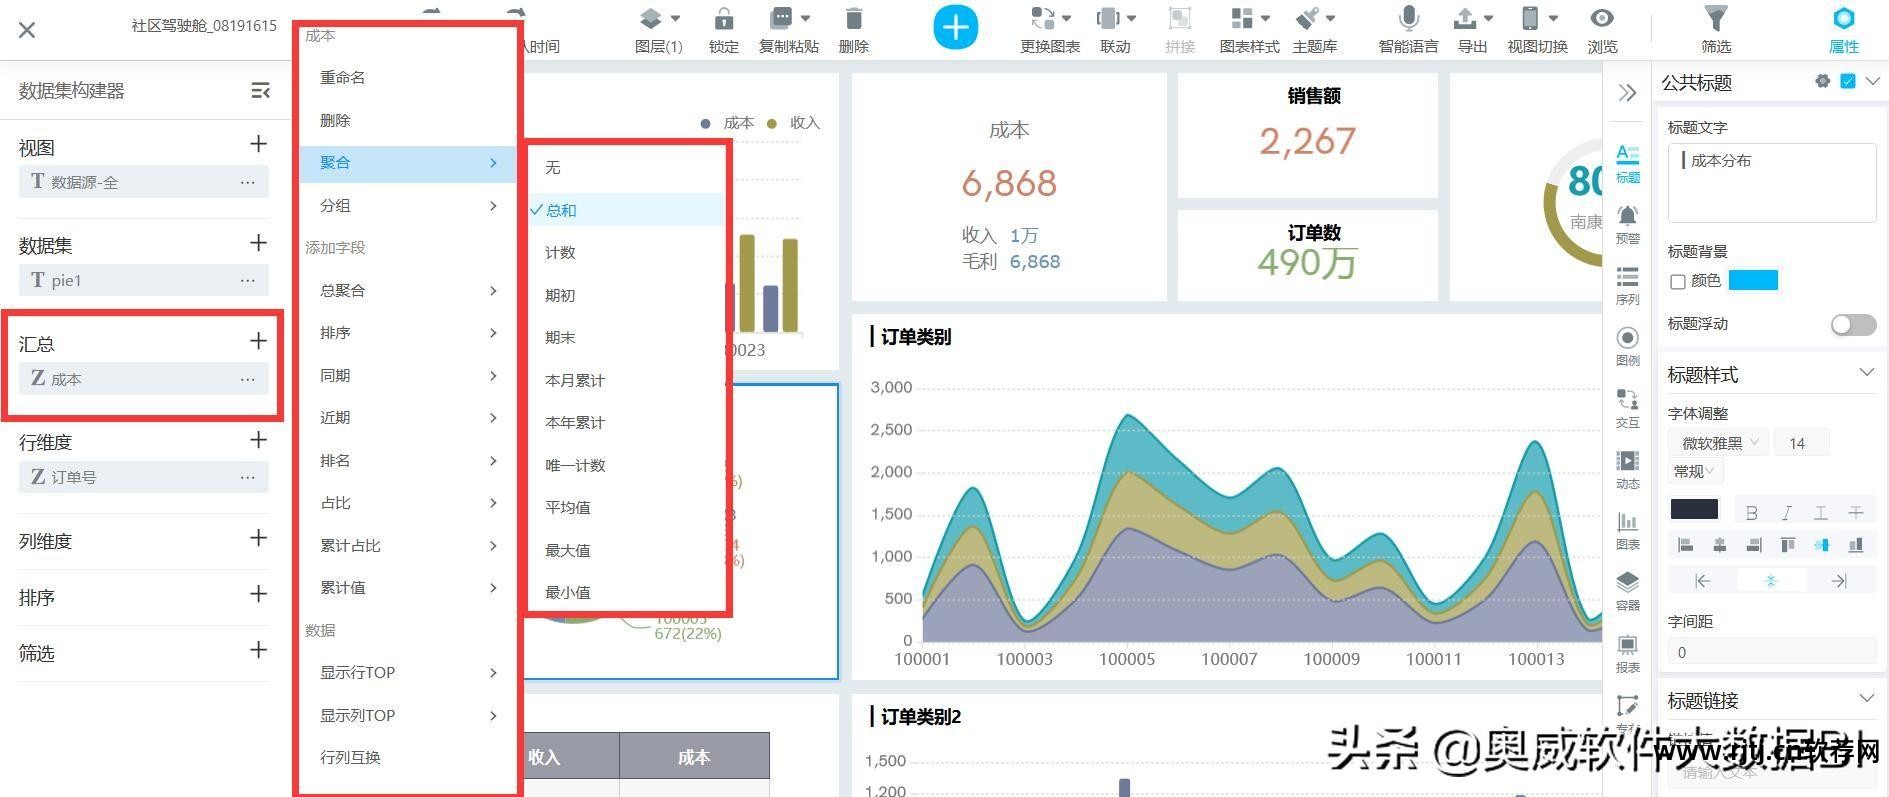Image resolution: width=1889 pixels, height=797 pixels.
Task: Click the layers (图层) toolbar icon
Action: coord(651,19)
